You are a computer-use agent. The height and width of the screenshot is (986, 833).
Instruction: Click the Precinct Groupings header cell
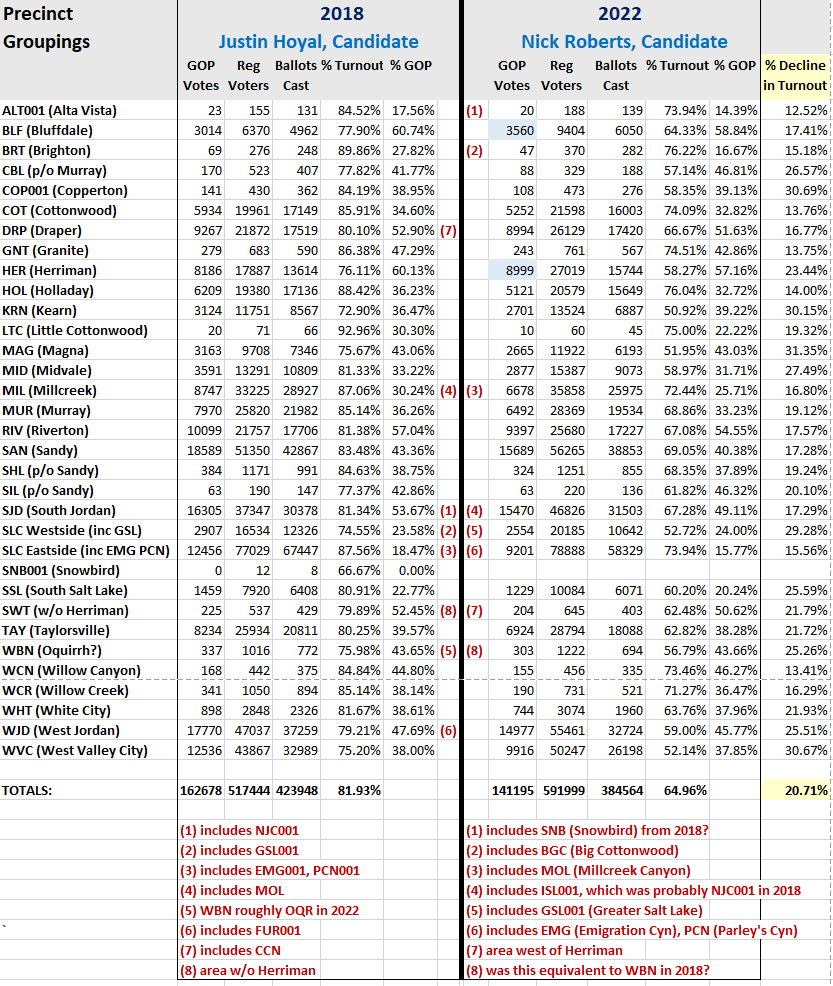tap(47, 28)
